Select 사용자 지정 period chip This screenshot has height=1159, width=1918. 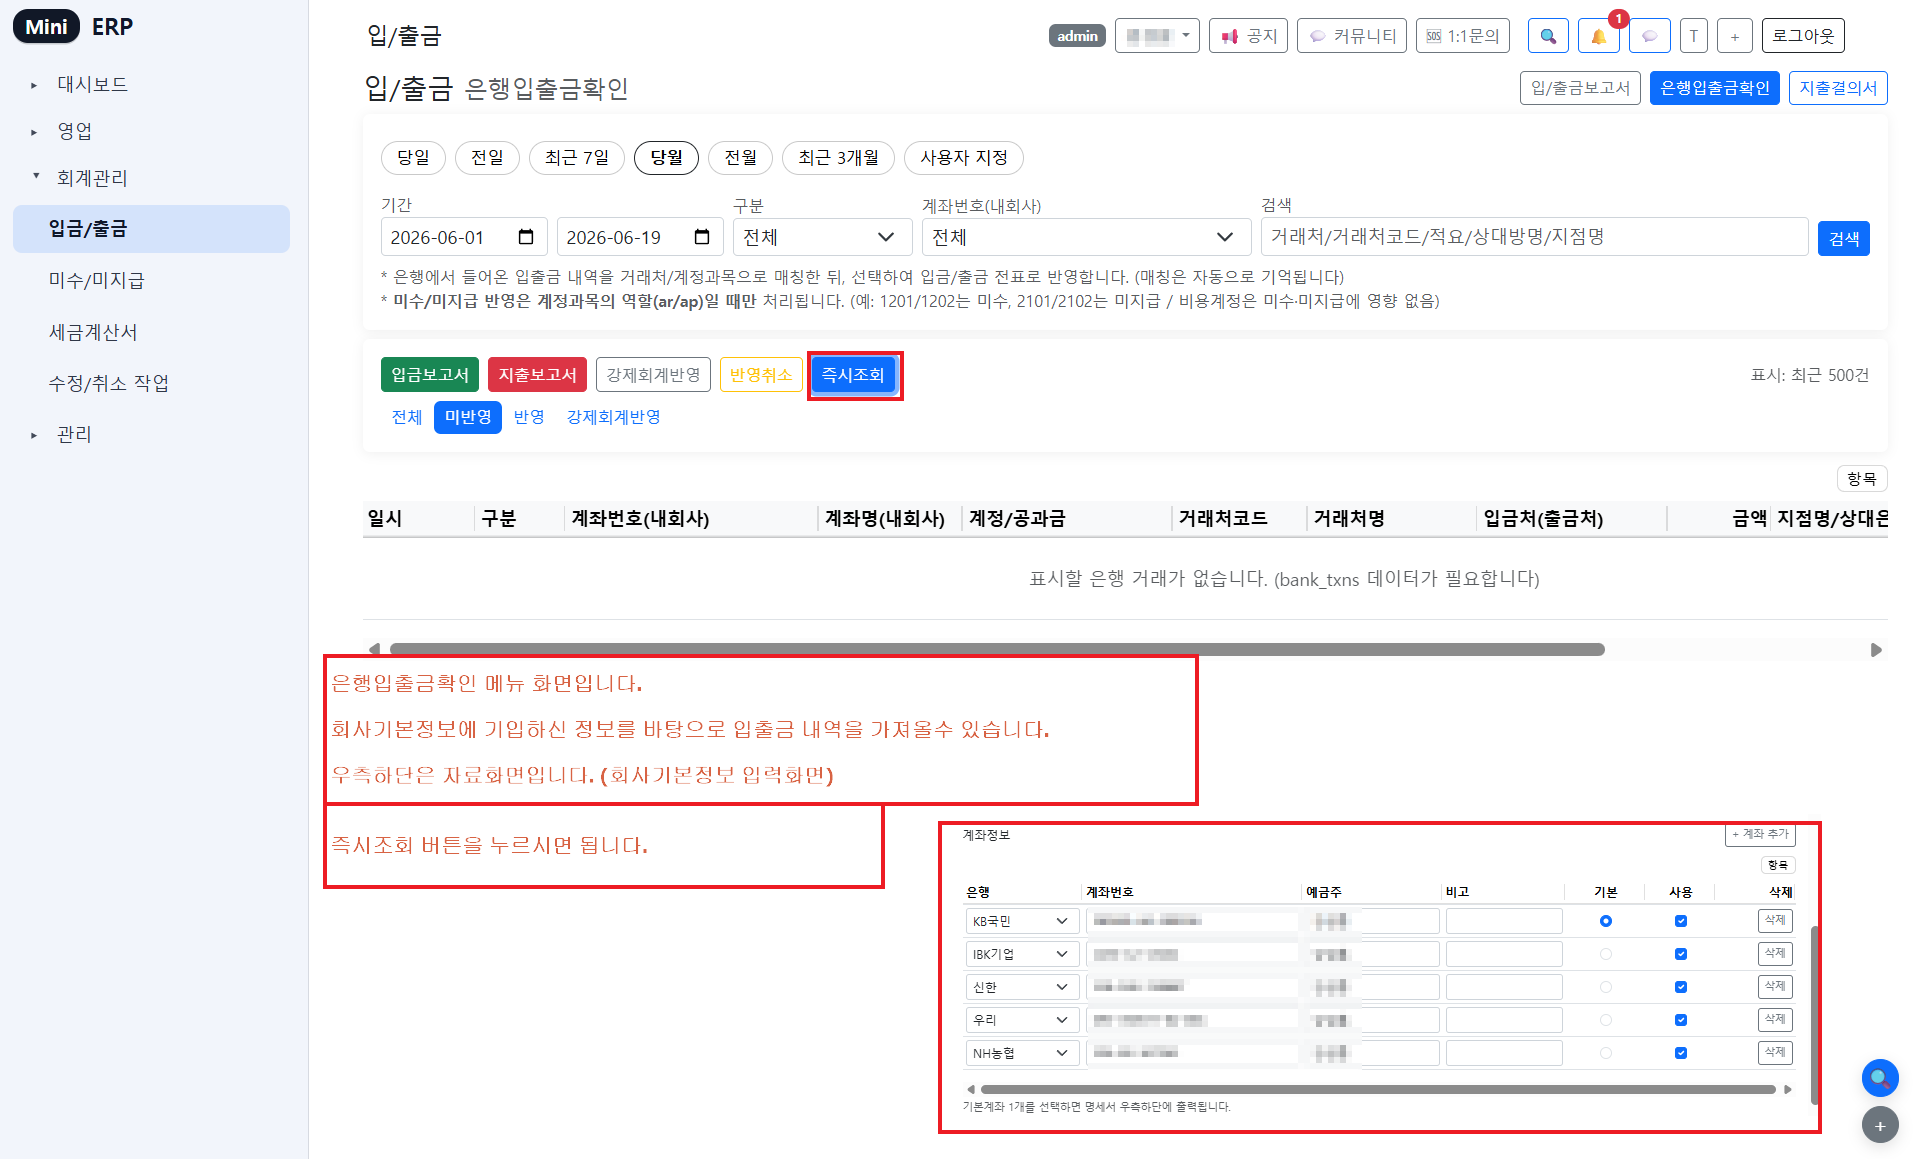(964, 158)
